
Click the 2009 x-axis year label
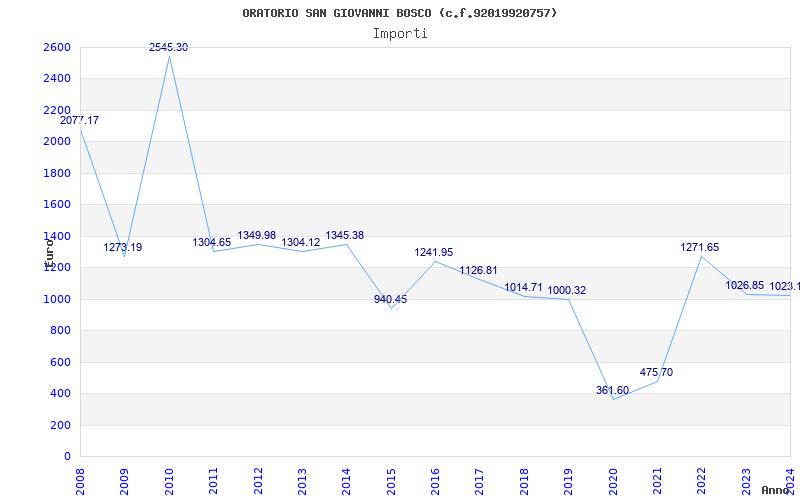point(124,481)
